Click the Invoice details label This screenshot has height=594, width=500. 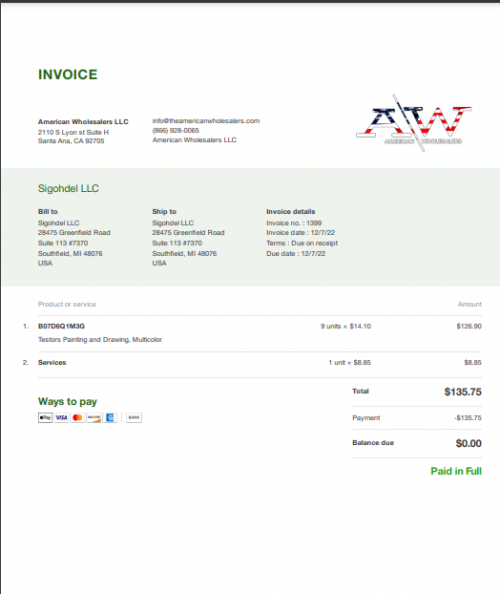click(x=291, y=211)
